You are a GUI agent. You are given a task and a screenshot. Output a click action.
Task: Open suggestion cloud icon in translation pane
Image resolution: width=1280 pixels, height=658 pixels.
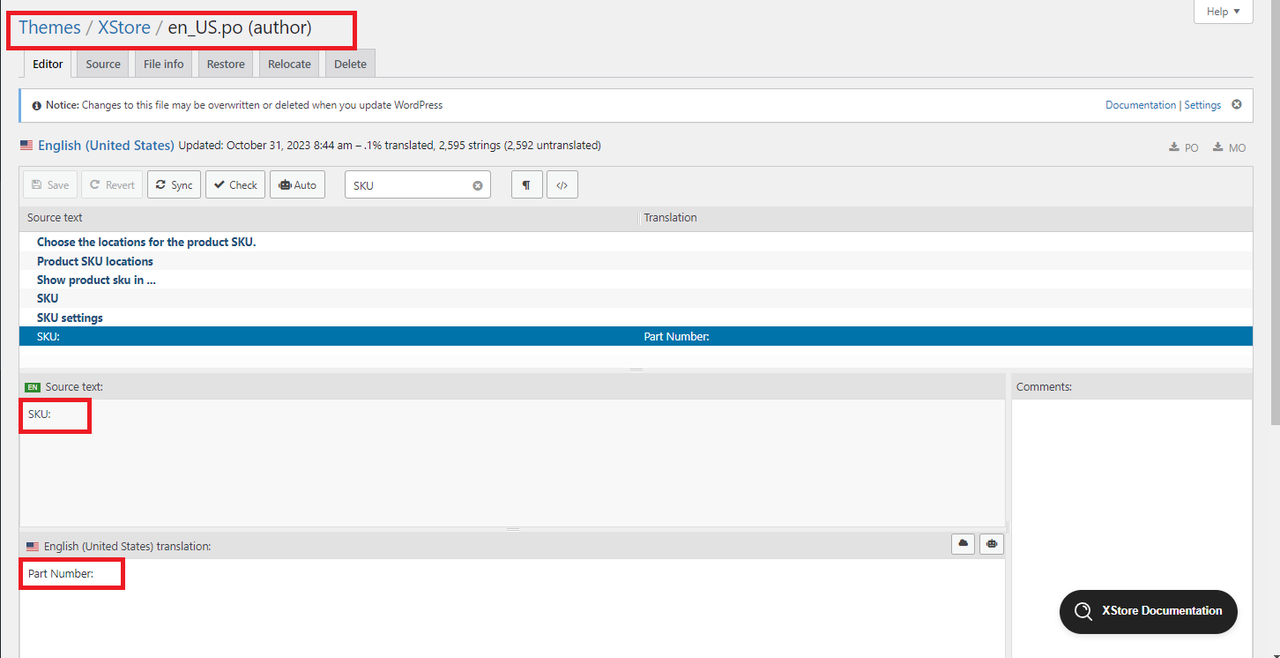(x=964, y=543)
